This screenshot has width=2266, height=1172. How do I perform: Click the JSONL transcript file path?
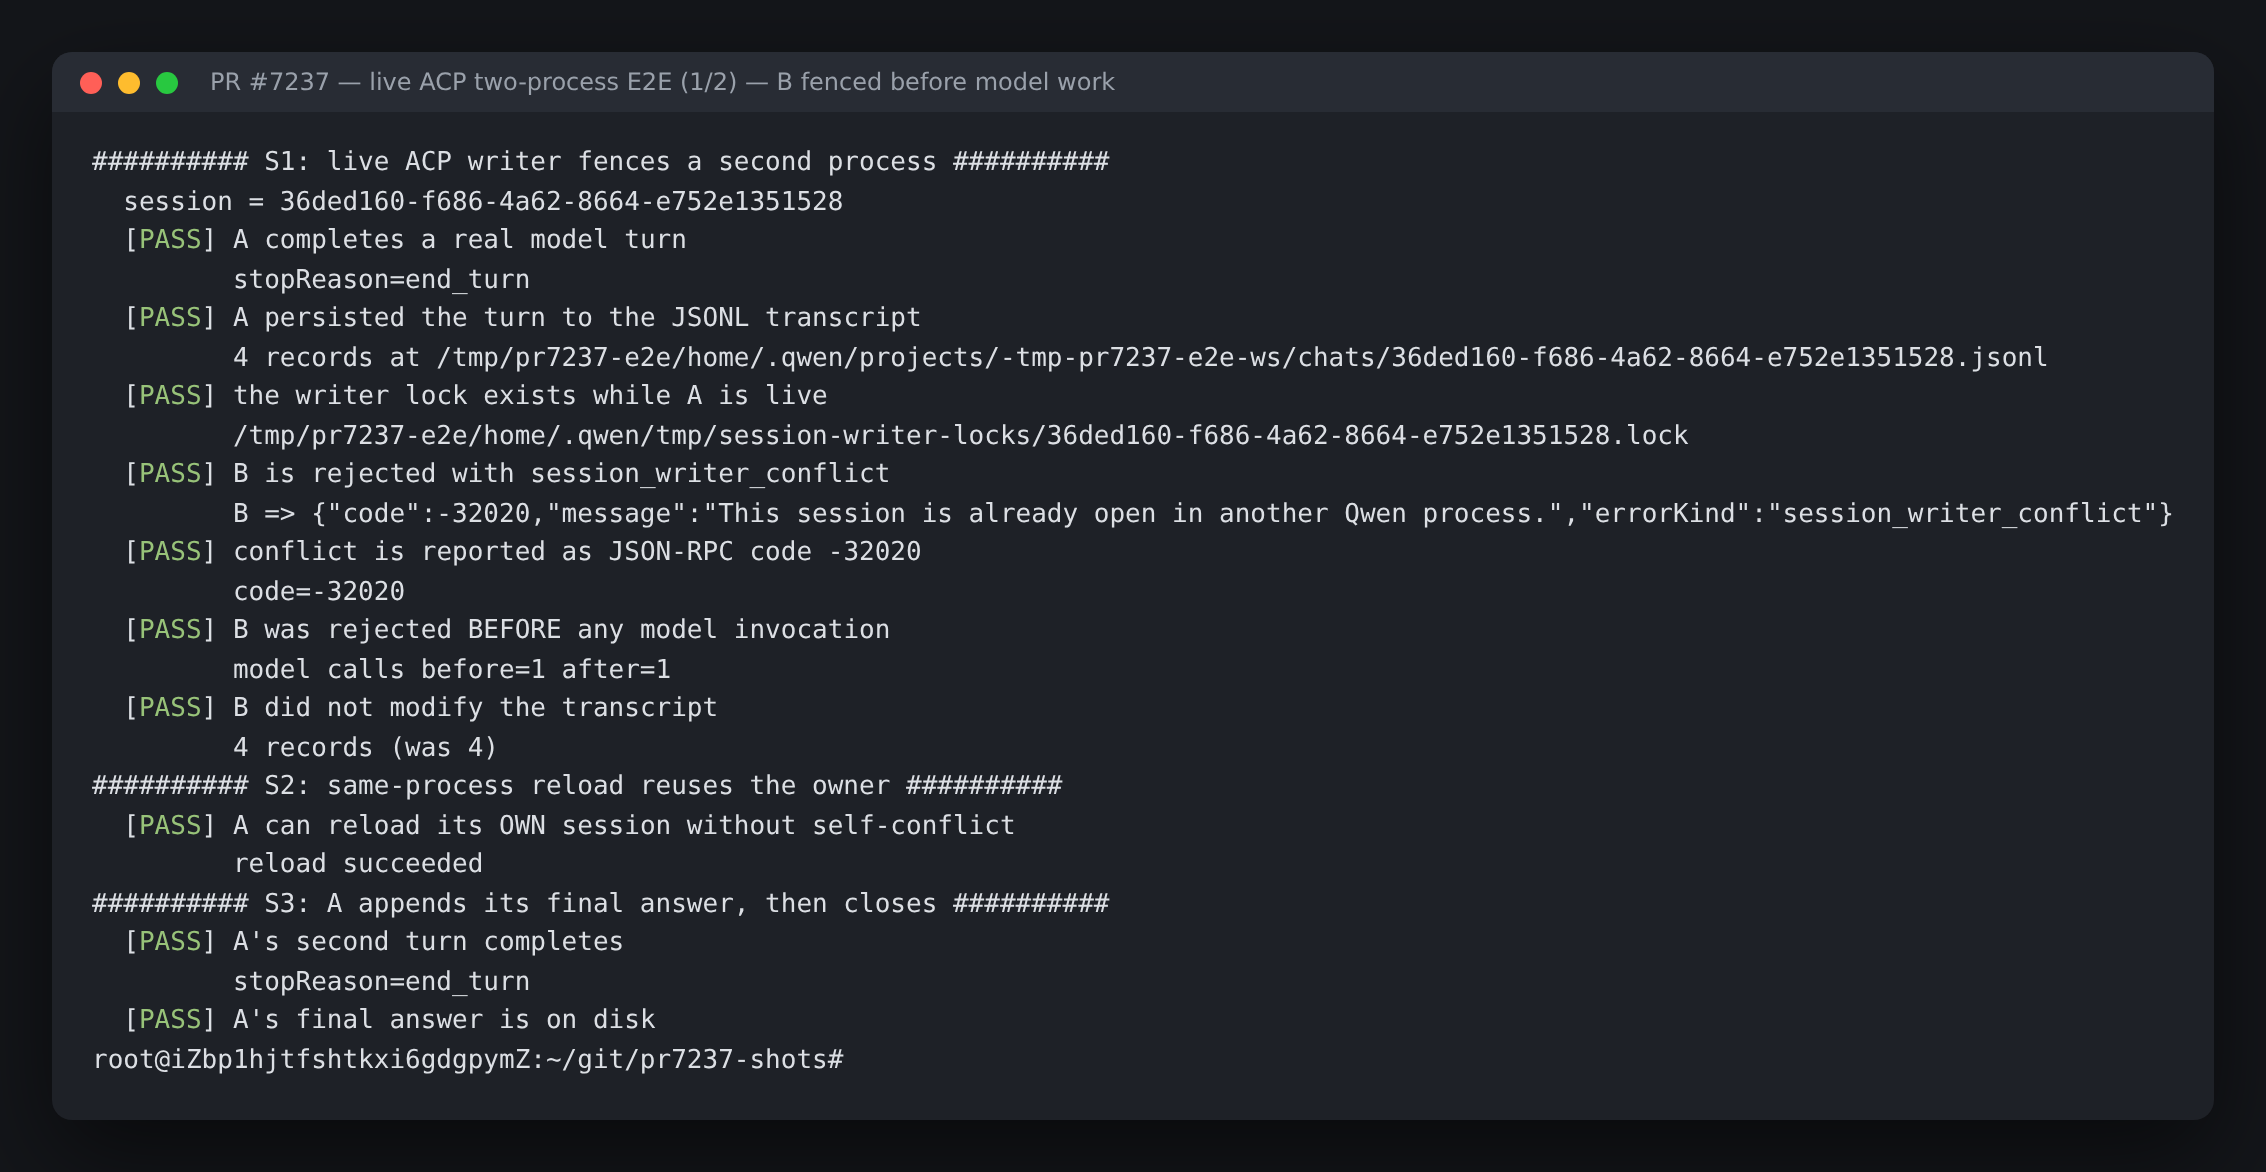click(x=1242, y=357)
